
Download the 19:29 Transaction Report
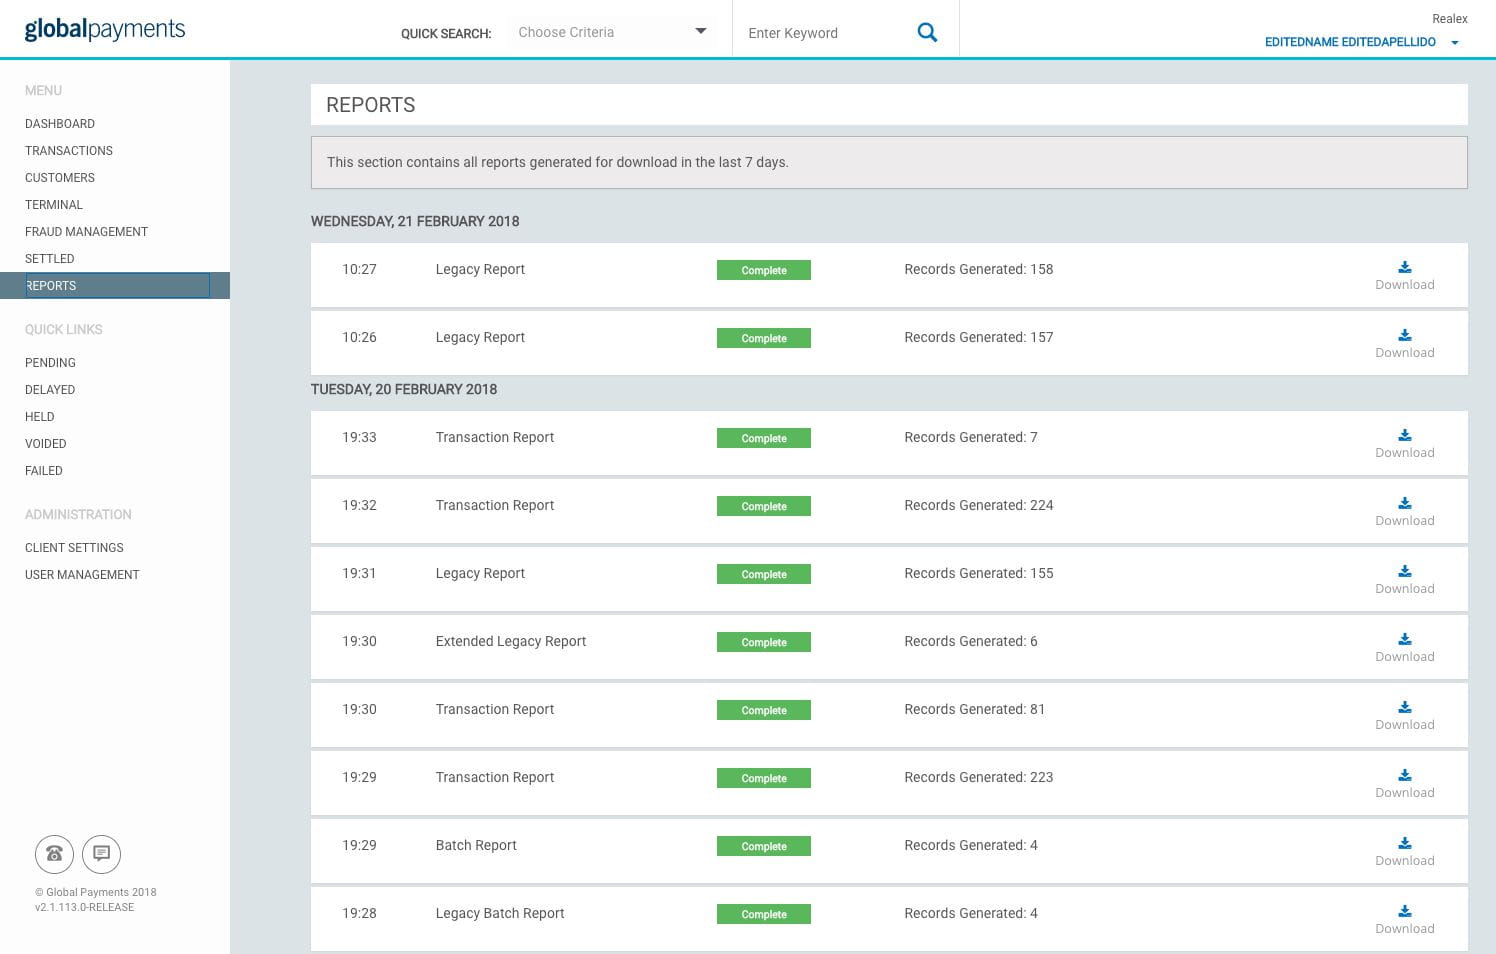coord(1404,783)
